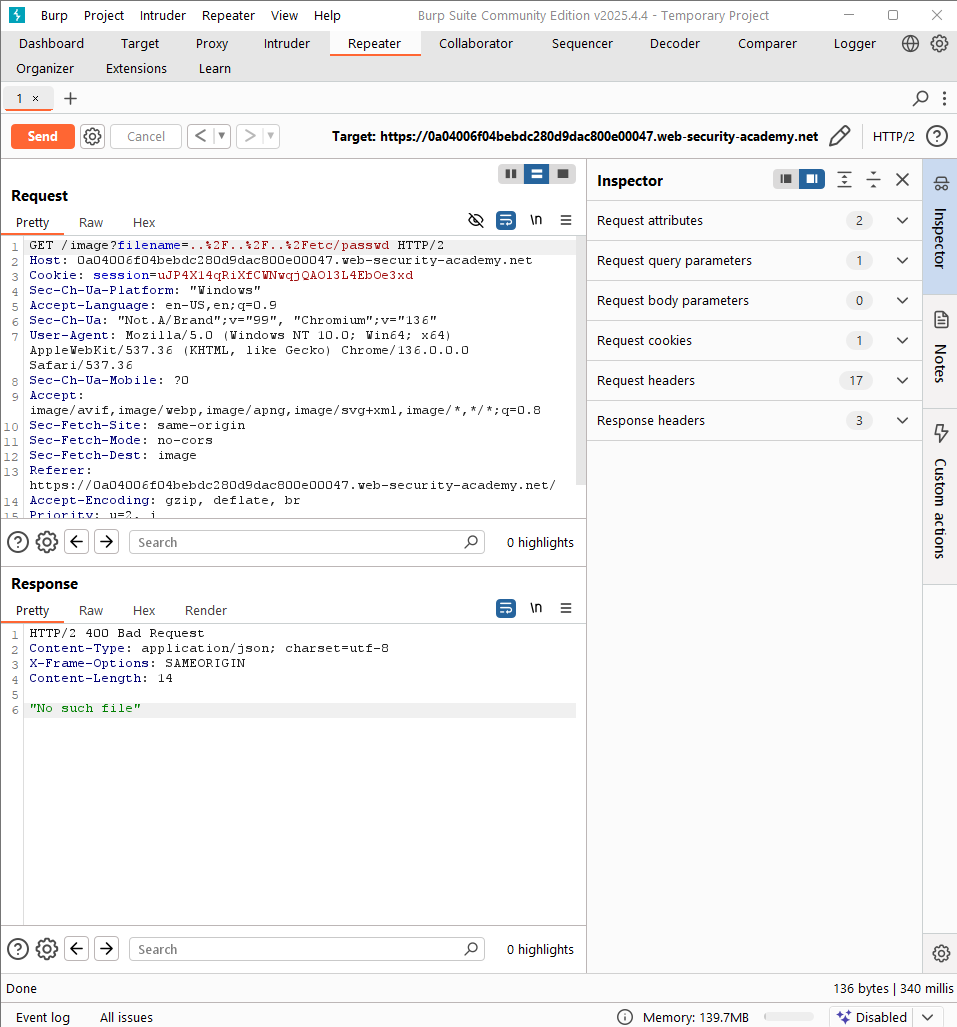Switch to the Decoder tab

click(675, 44)
